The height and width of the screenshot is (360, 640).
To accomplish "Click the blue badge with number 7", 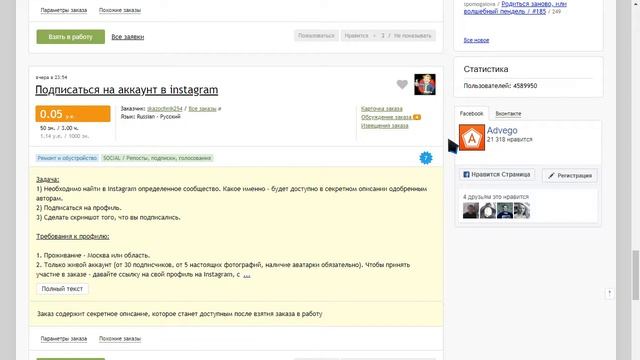I will pyautogui.click(x=426, y=158).
